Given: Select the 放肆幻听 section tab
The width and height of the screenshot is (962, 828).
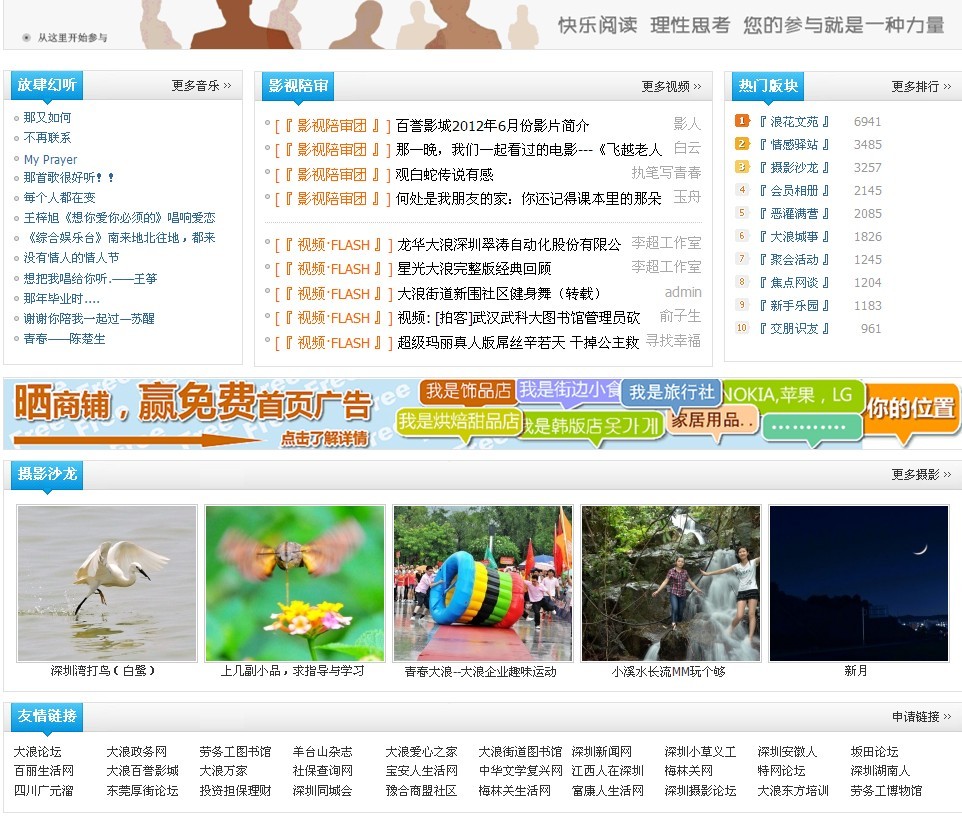Looking at the screenshot, I should point(47,85).
